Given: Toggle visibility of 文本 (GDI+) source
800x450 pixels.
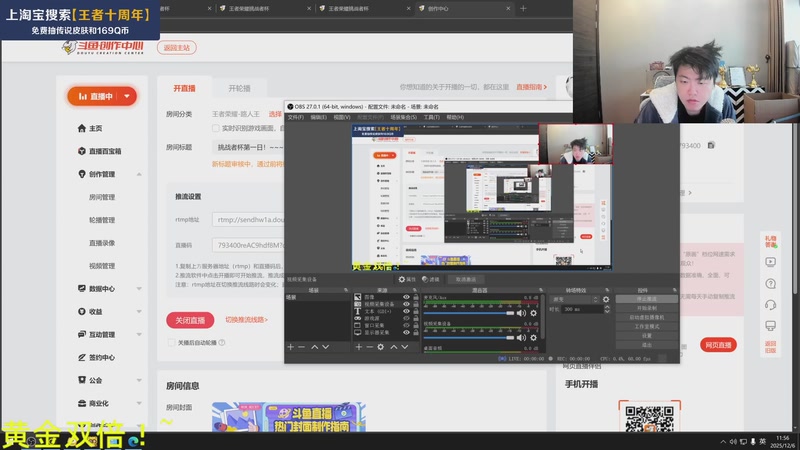Looking at the screenshot, I should pyautogui.click(x=406, y=311).
